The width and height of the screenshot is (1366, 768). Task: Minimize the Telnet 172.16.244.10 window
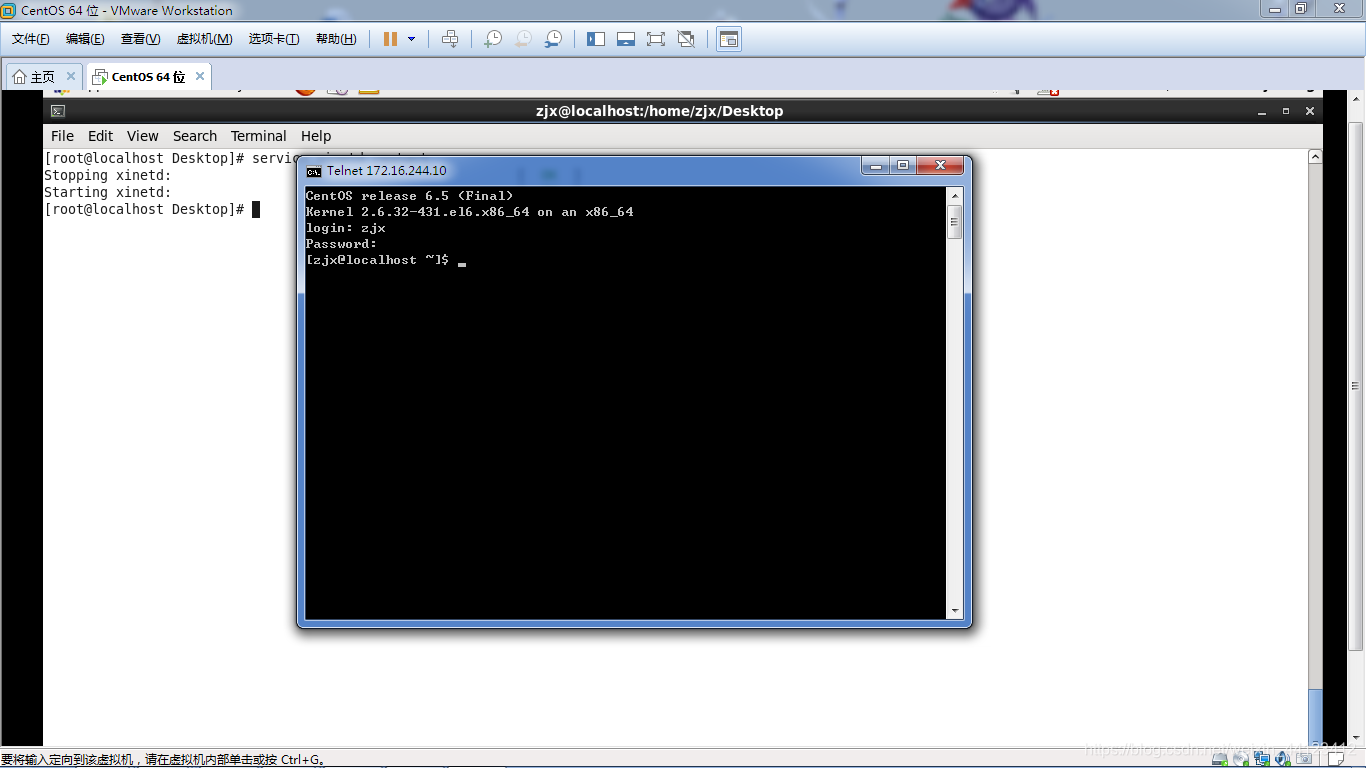[x=876, y=166]
